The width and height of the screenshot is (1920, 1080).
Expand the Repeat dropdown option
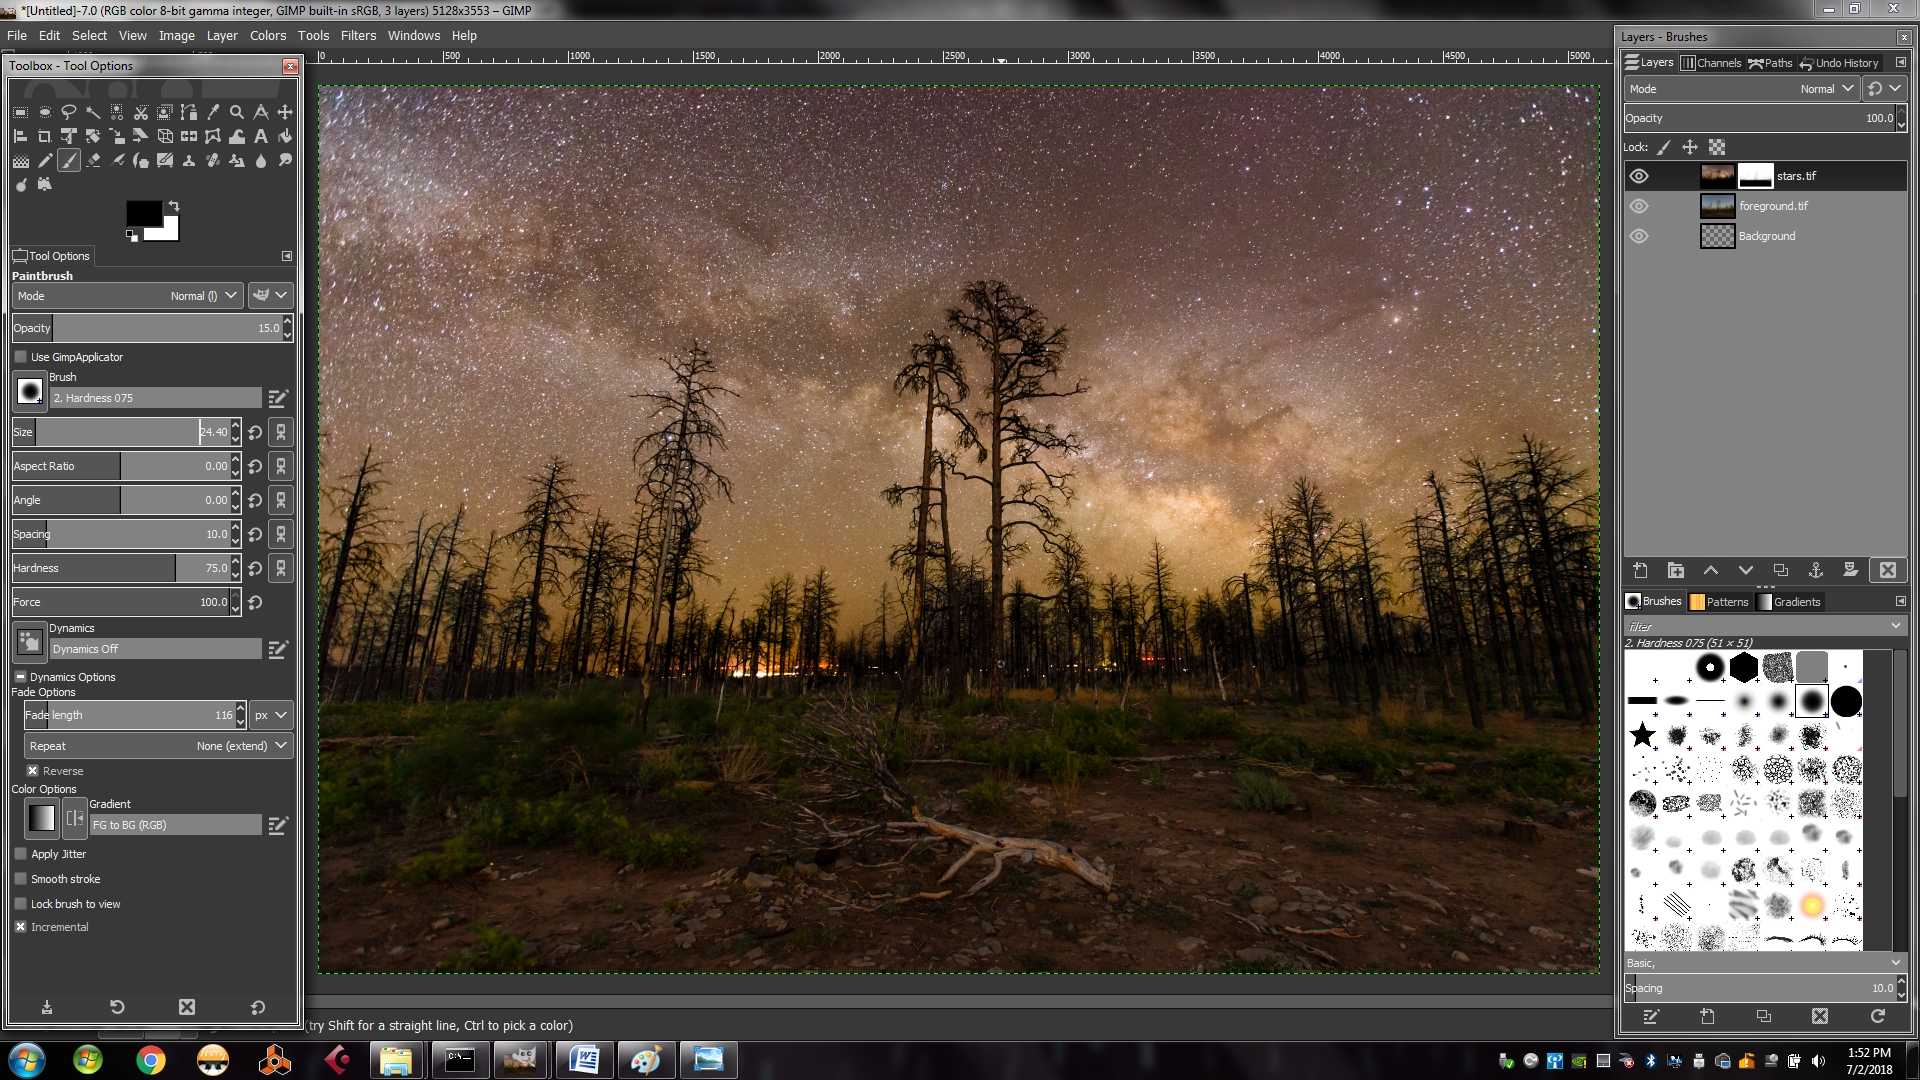281,745
